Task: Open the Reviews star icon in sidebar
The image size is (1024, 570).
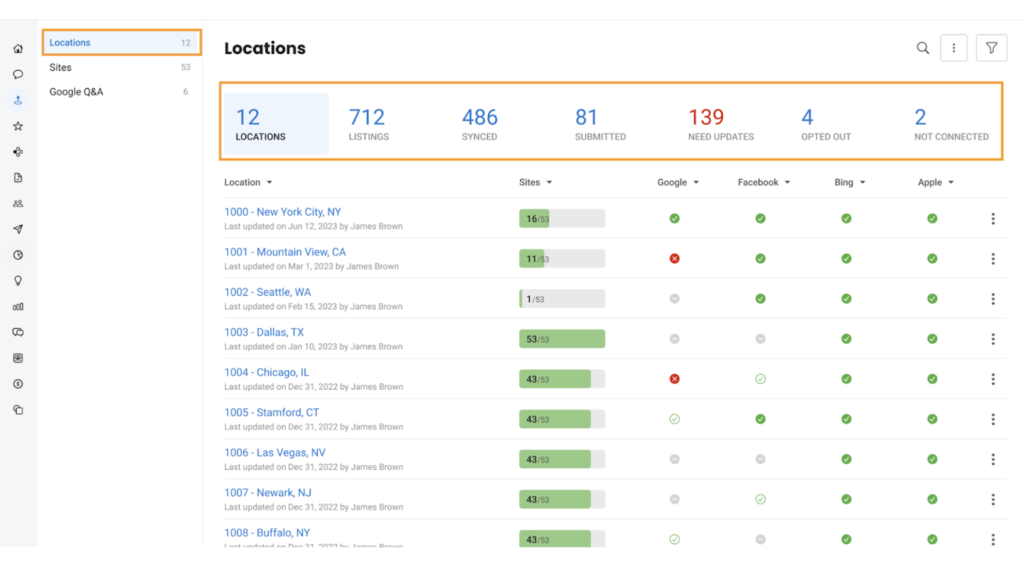Action: [x=18, y=126]
